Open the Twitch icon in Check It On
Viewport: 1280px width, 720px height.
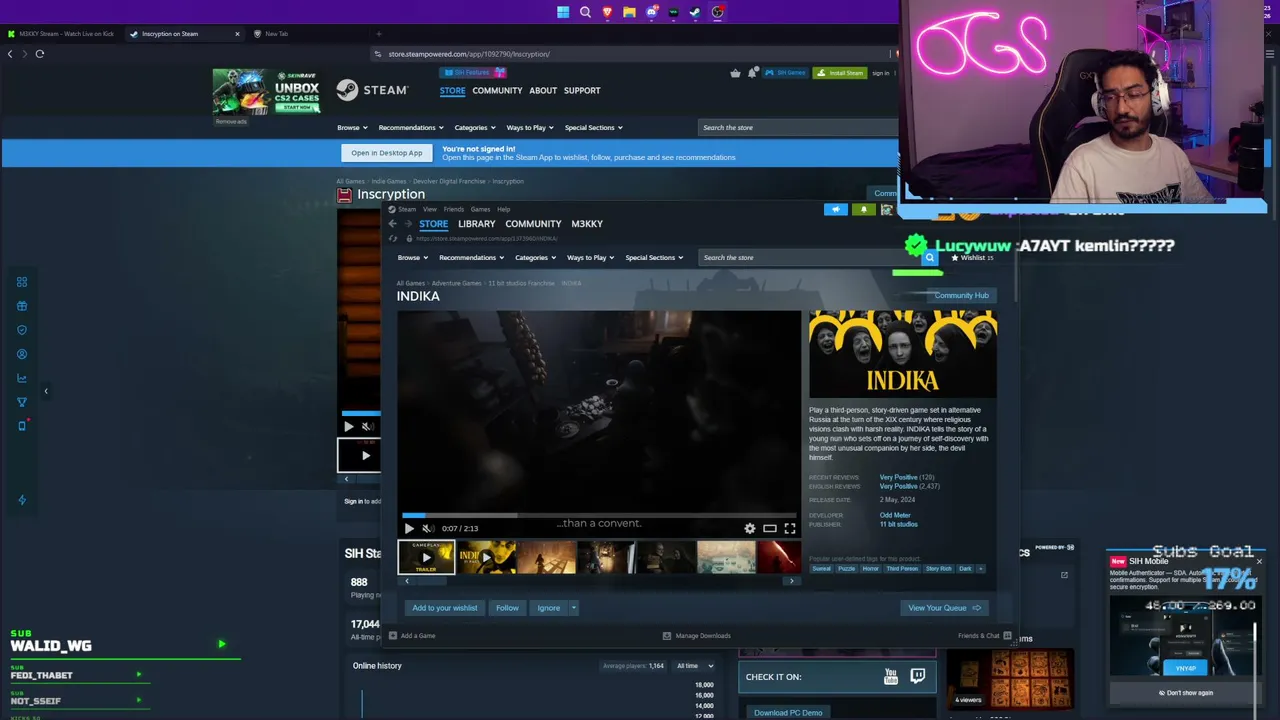click(x=918, y=677)
